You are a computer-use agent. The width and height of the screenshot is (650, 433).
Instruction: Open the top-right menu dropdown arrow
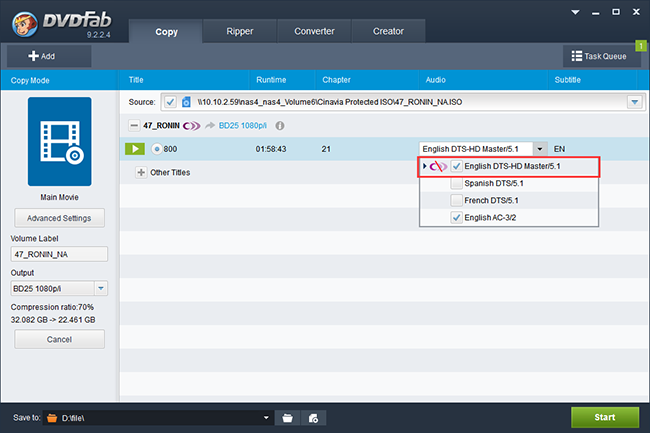click(575, 12)
